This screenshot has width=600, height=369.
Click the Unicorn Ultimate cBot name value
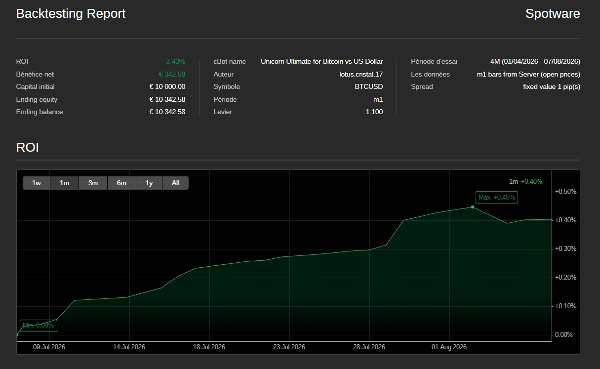(322, 62)
